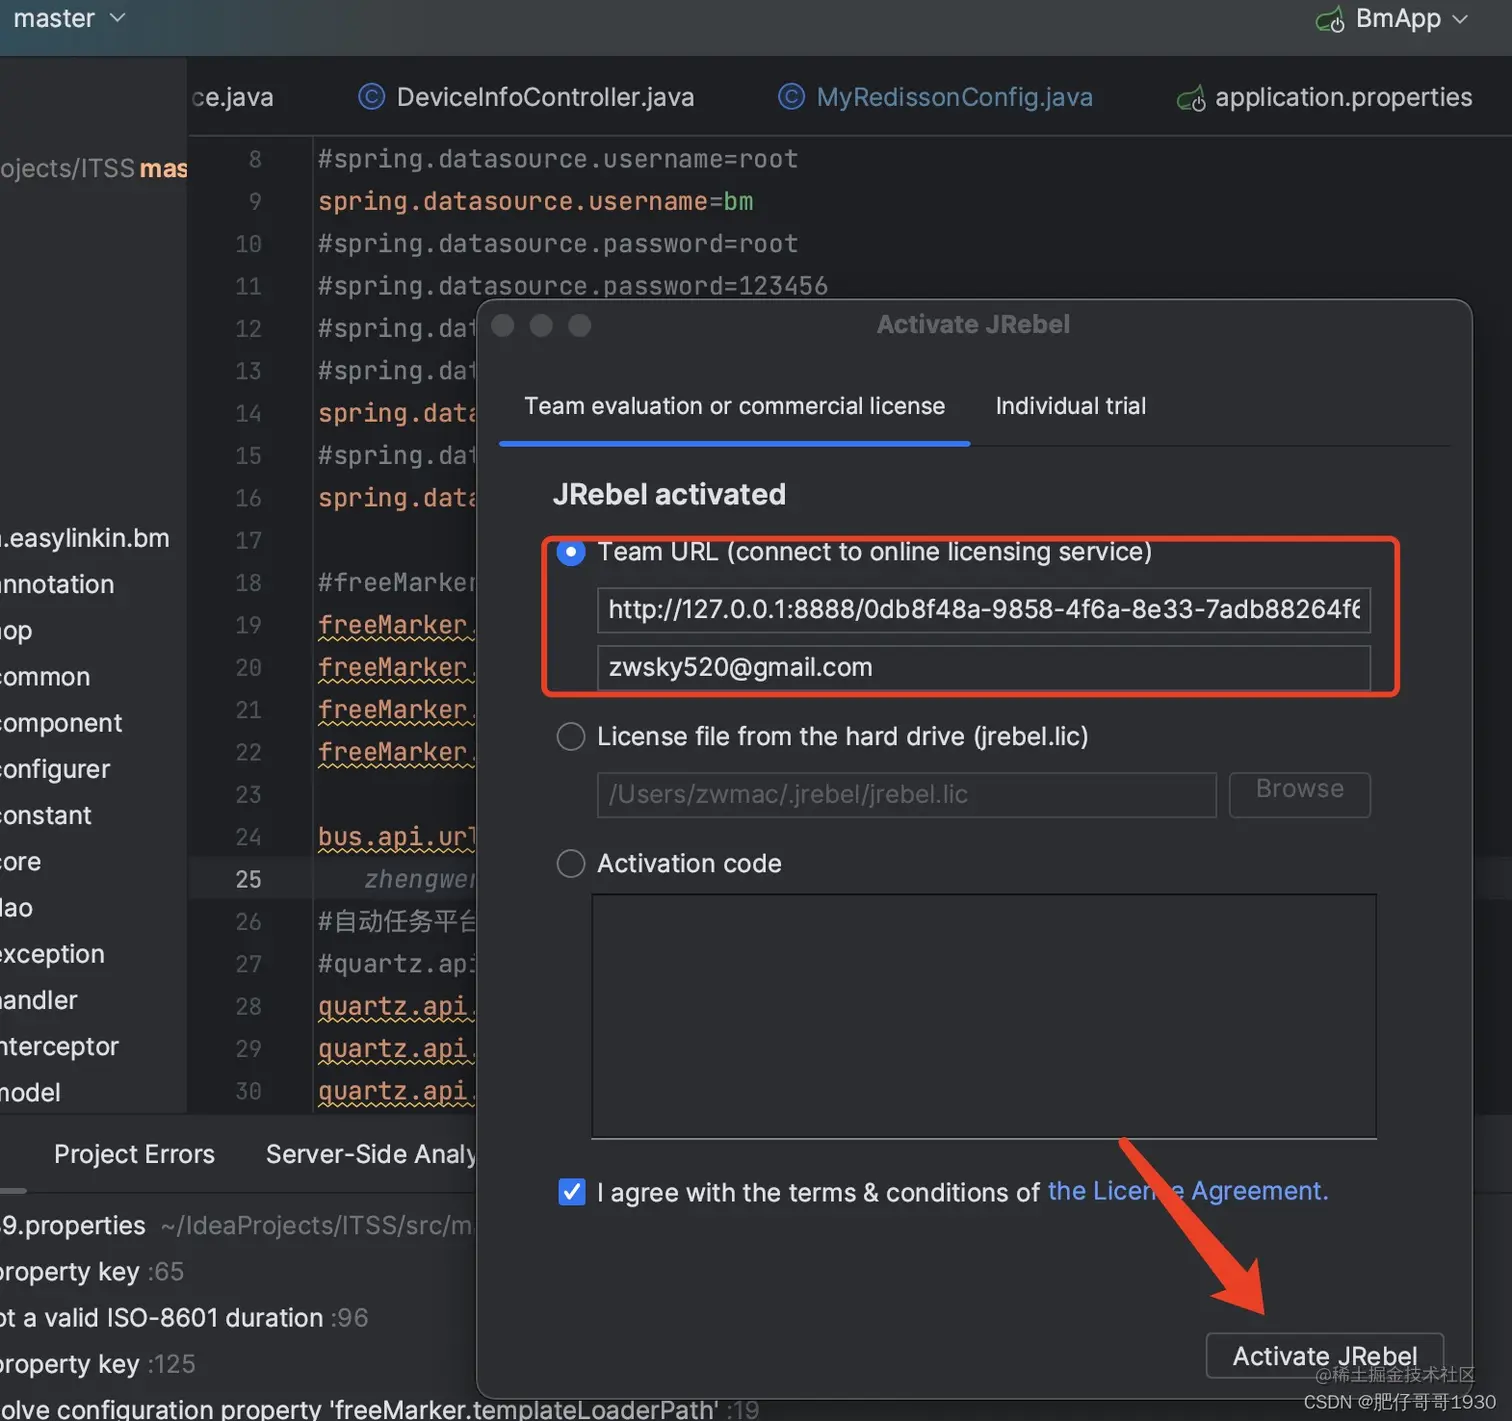Open the master branch dropdown
This screenshot has width=1512, height=1421.
click(x=68, y=19)
